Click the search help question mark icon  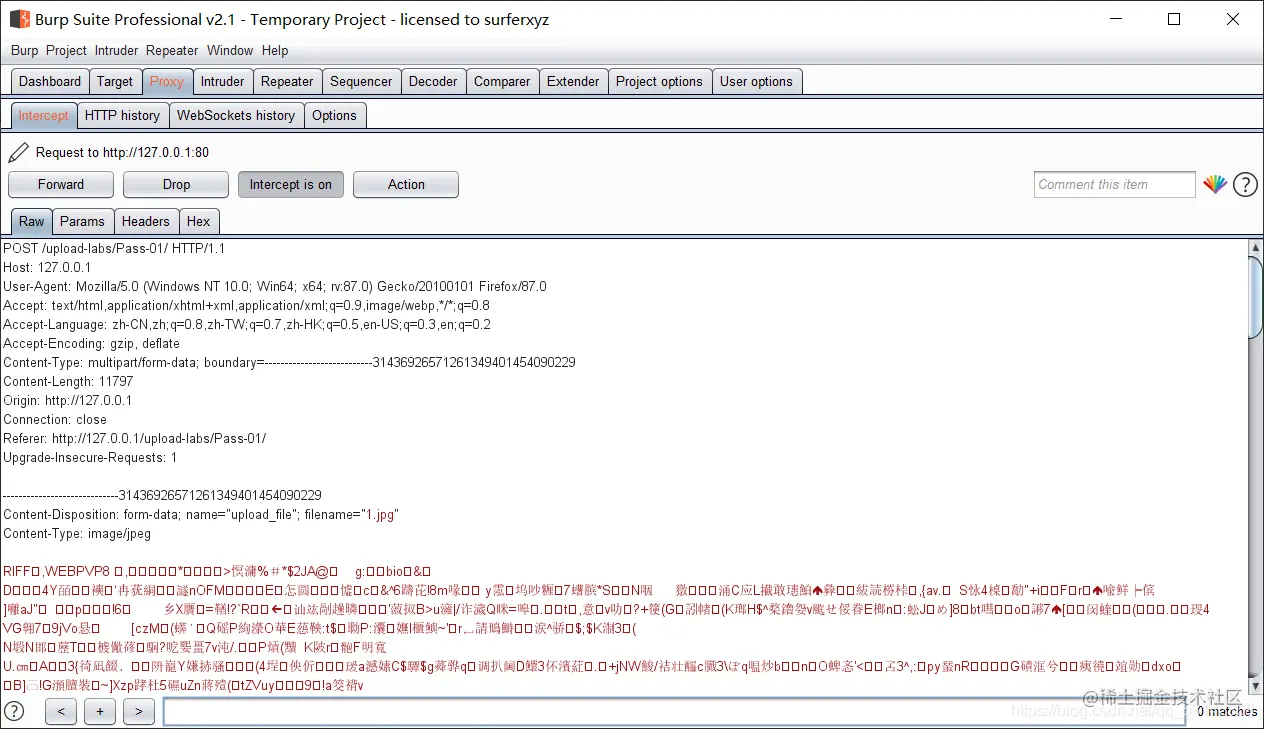pyautogui.click(x=15, y=711)
